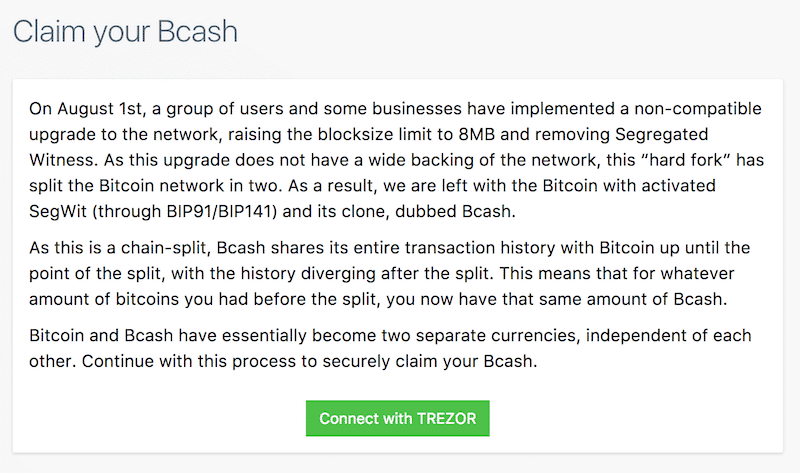This screenshot has width=800, height=473.
Task: Click the white card's empty area beside the button
Action: click(633, 418)
